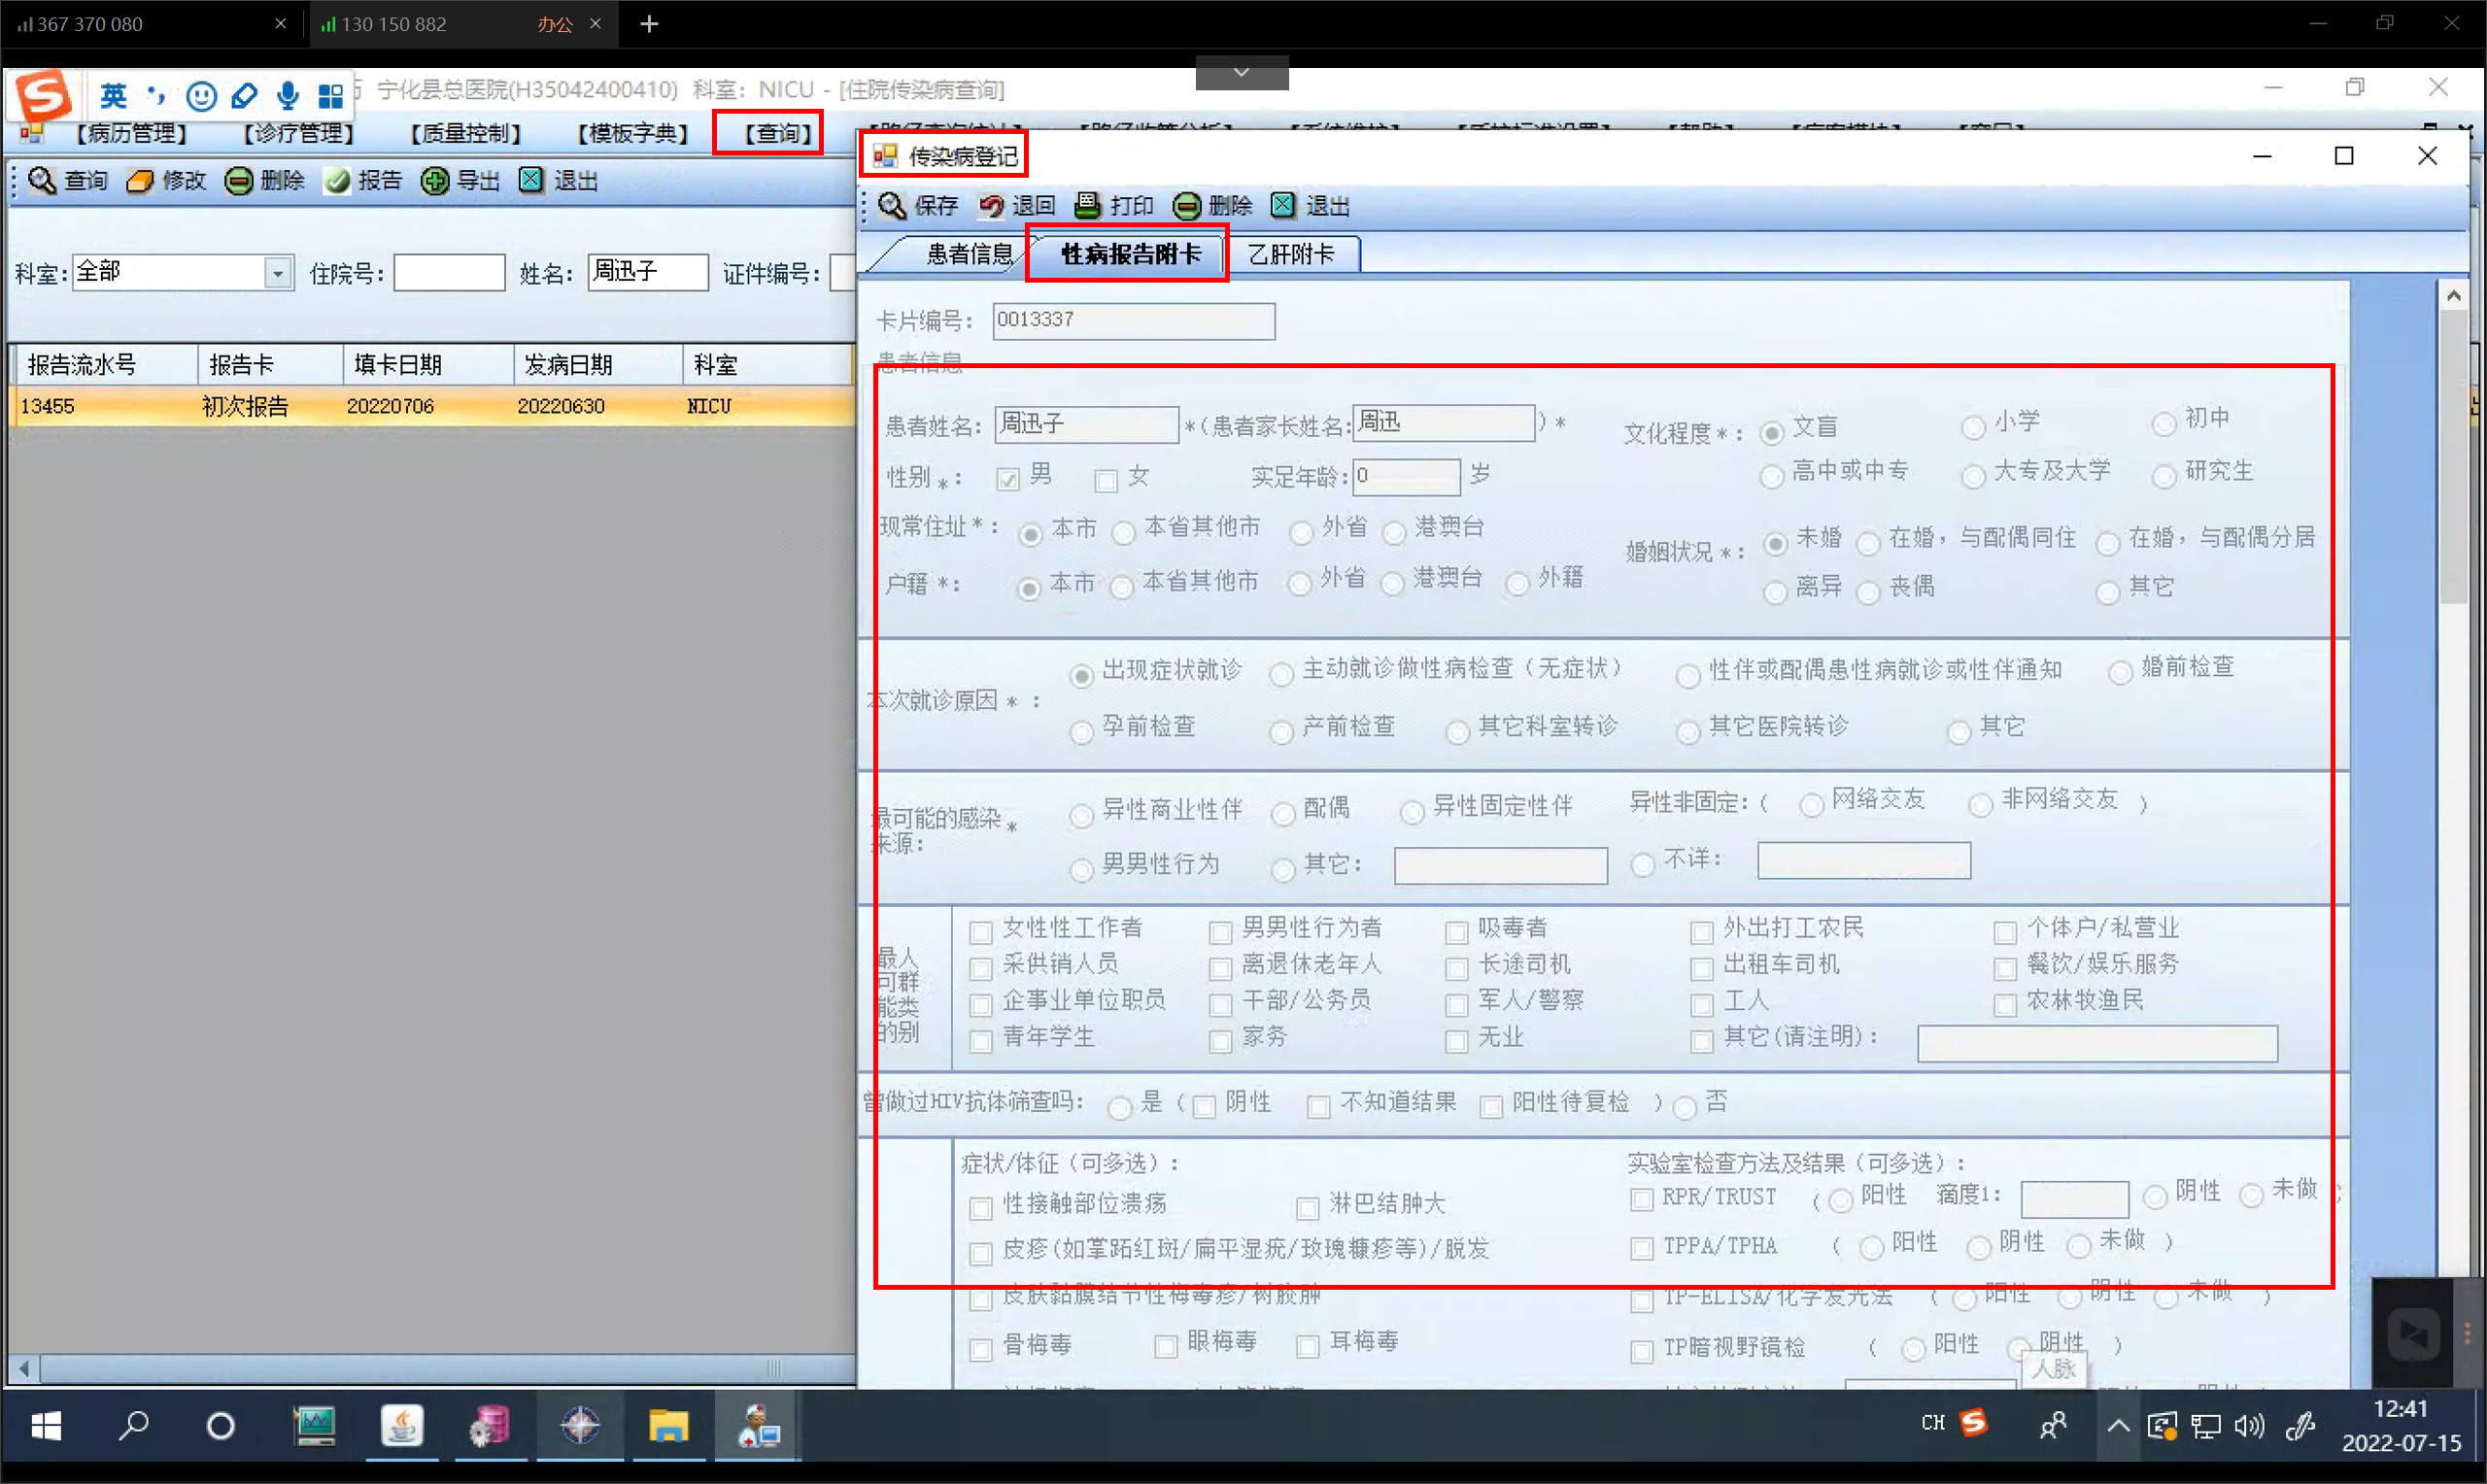Click the 查询 magnifier icon in the left toolbar
Screen dimensions: 2487x1484
42,181
